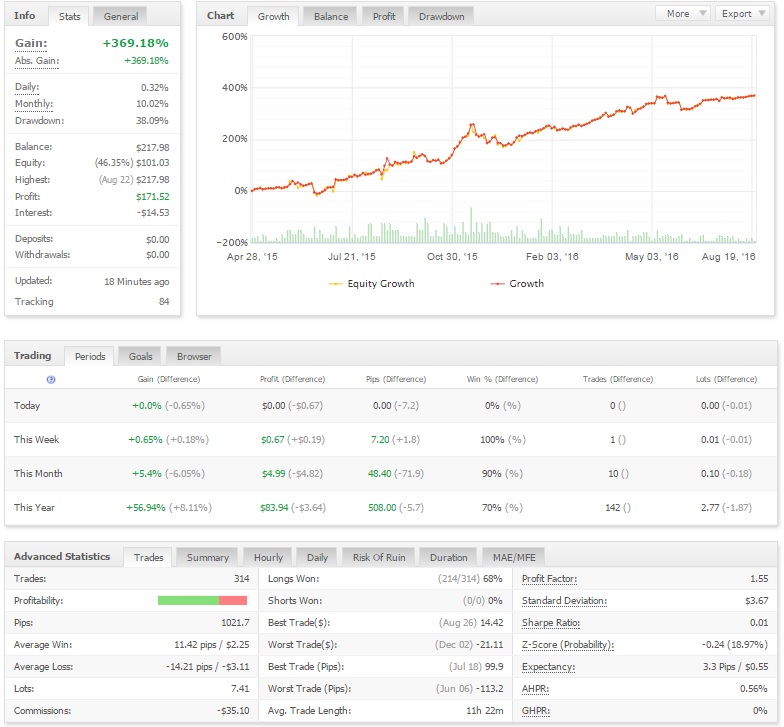The width and height of the screenshot is (784, 727).
Task: Toggle the Growth legend series
Action: point(517,284)
